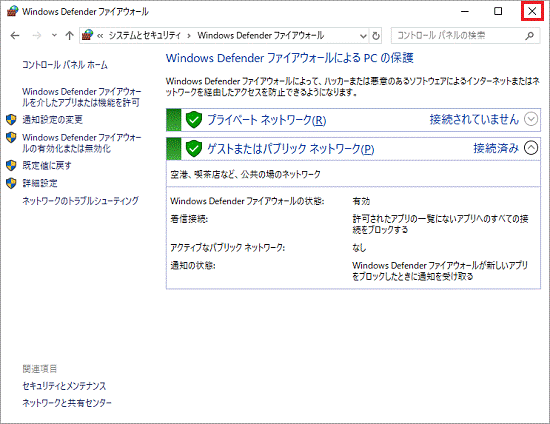Viewport: 550px width, 424px height.
Task: Click shield icon beside 有効化または無効化
Action: pos(11,137)
